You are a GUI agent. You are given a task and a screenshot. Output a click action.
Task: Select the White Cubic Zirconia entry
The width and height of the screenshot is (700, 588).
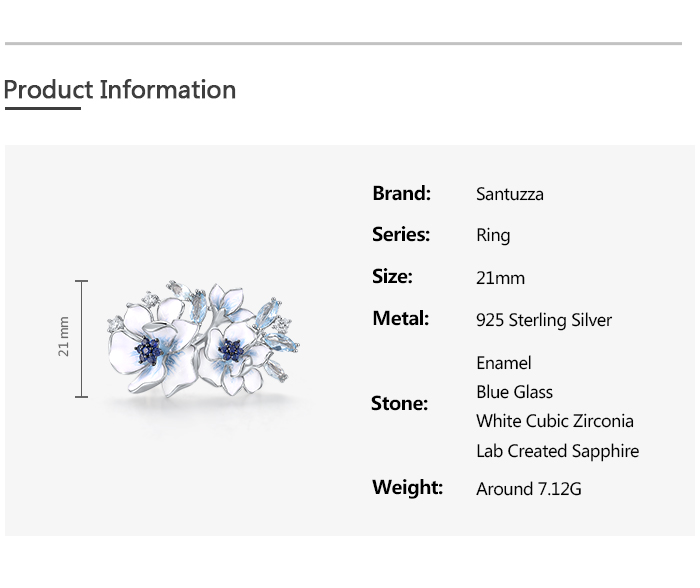pyautogui.click(x=555, y=421)
